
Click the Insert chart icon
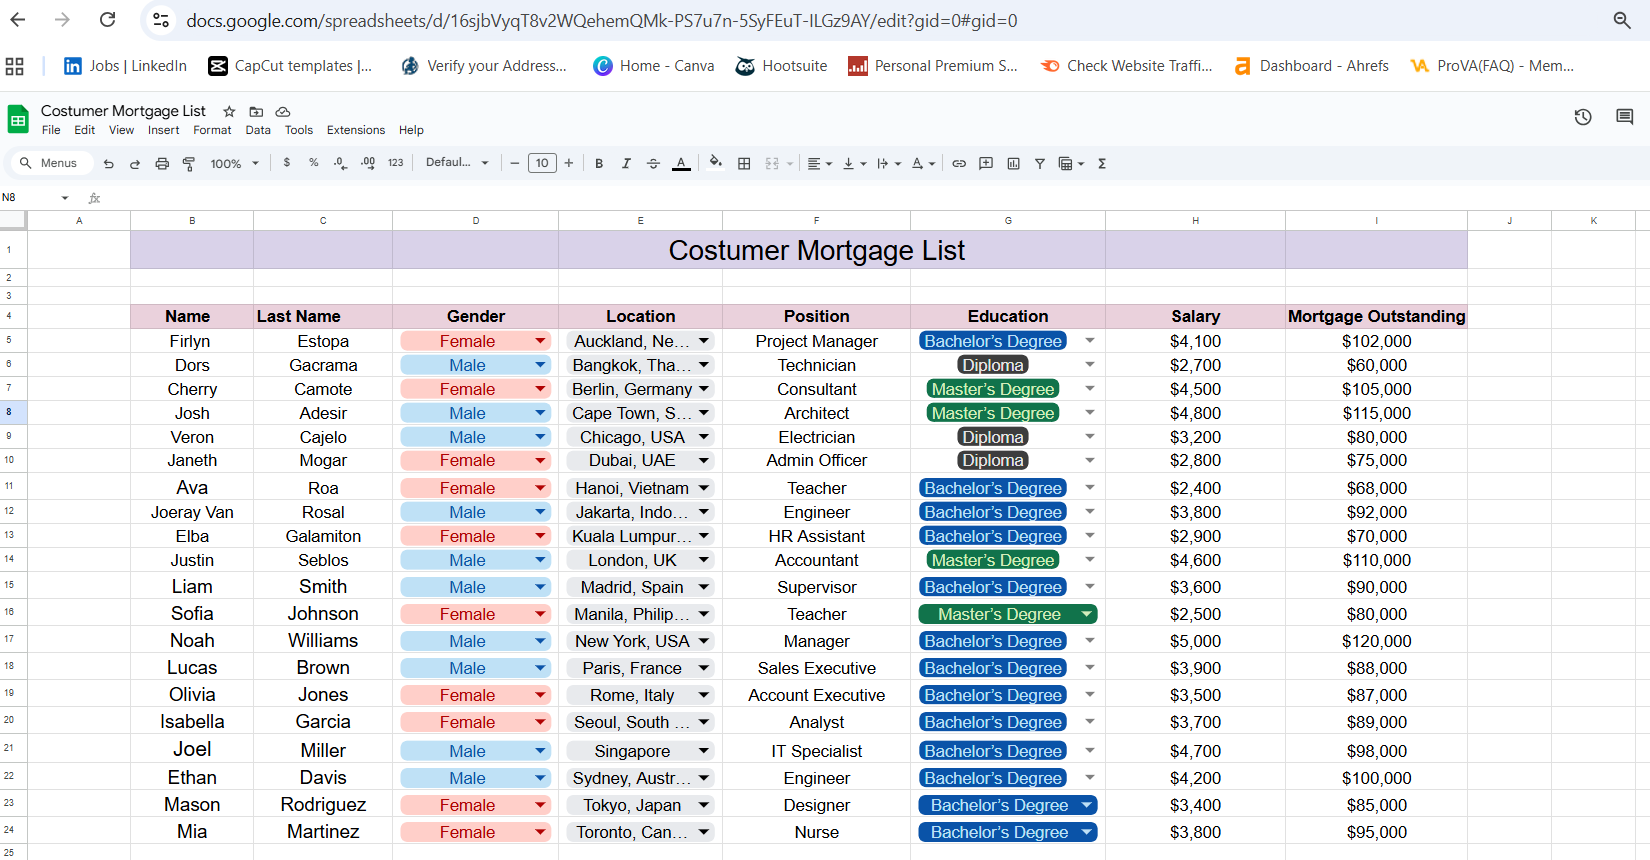[1013, 164]
